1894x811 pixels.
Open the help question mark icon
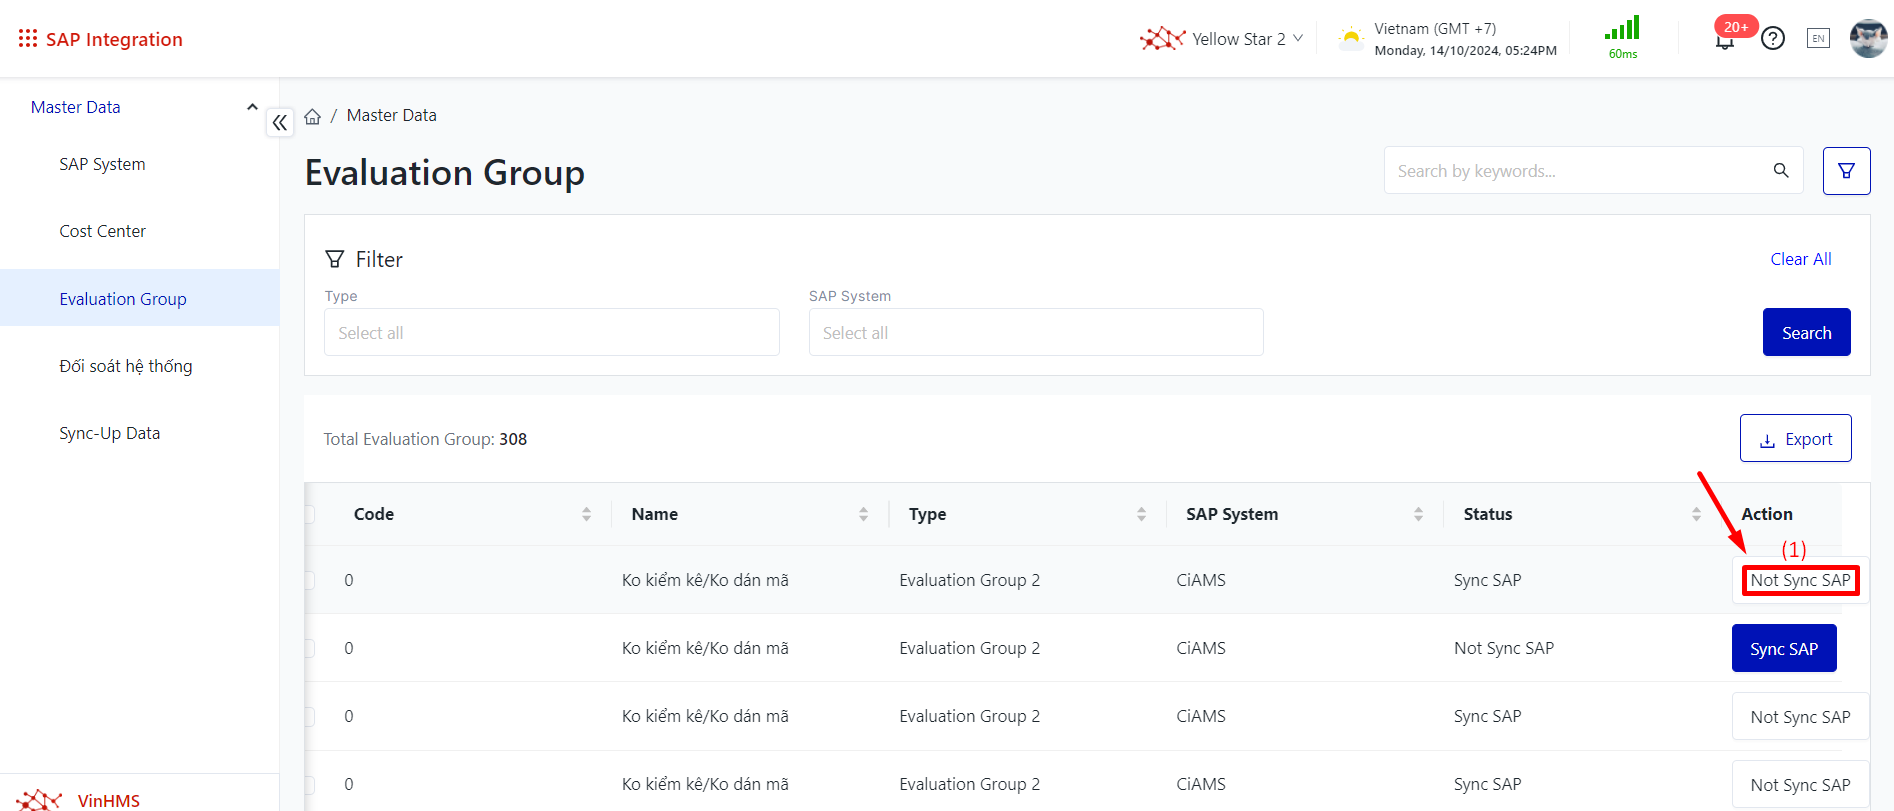[x=1773, y=39]
